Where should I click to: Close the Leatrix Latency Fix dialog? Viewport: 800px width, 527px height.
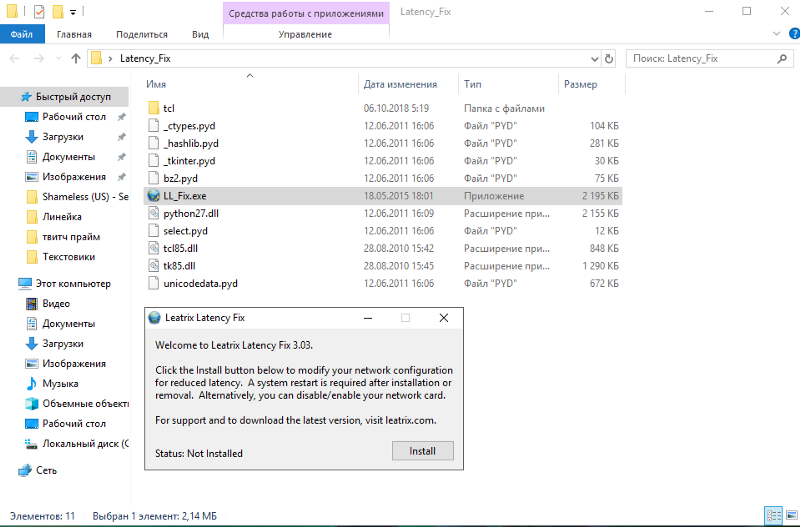point(444,318)
